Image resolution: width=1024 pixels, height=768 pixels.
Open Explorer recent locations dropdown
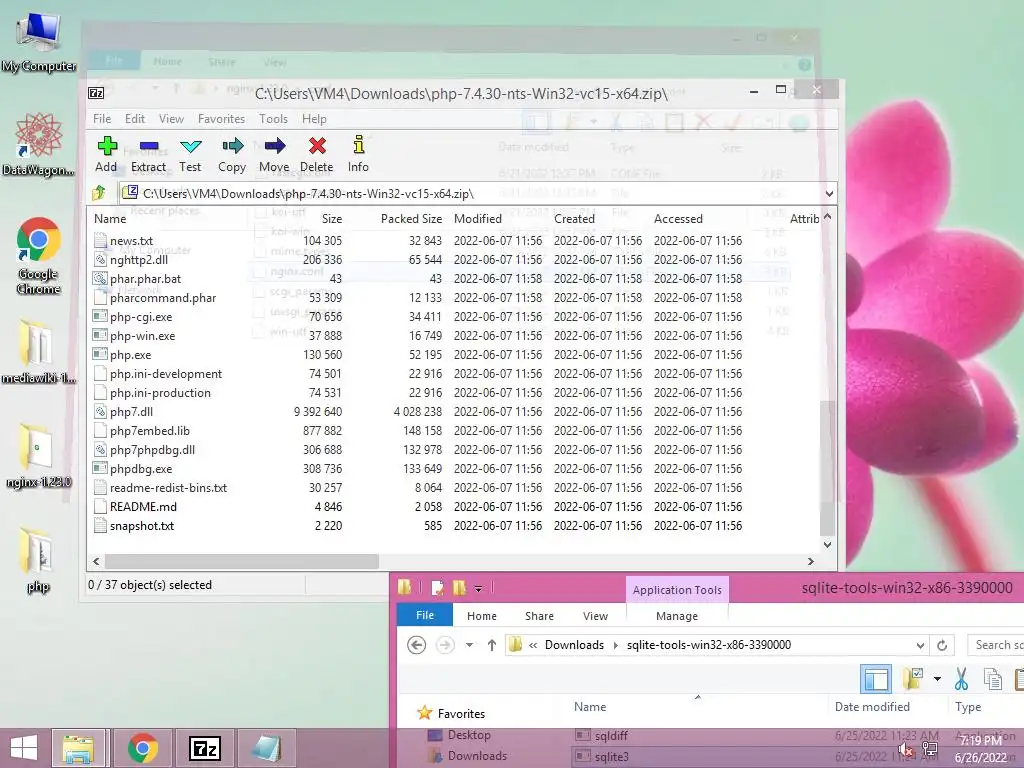pyautogui.click(x=469, y=645)
